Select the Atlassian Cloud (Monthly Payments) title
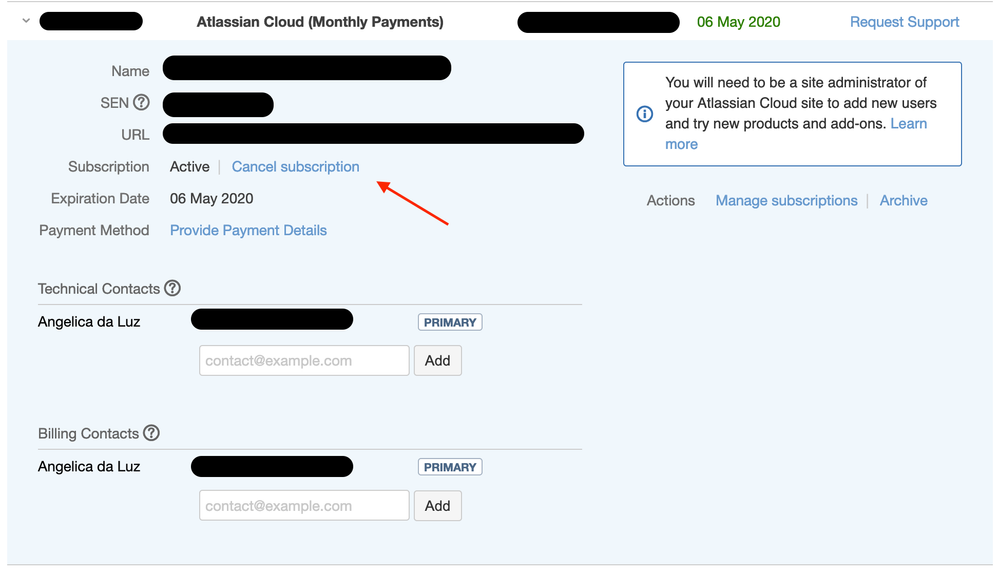The width and height of the screenshot is (998, 570). 320,22
